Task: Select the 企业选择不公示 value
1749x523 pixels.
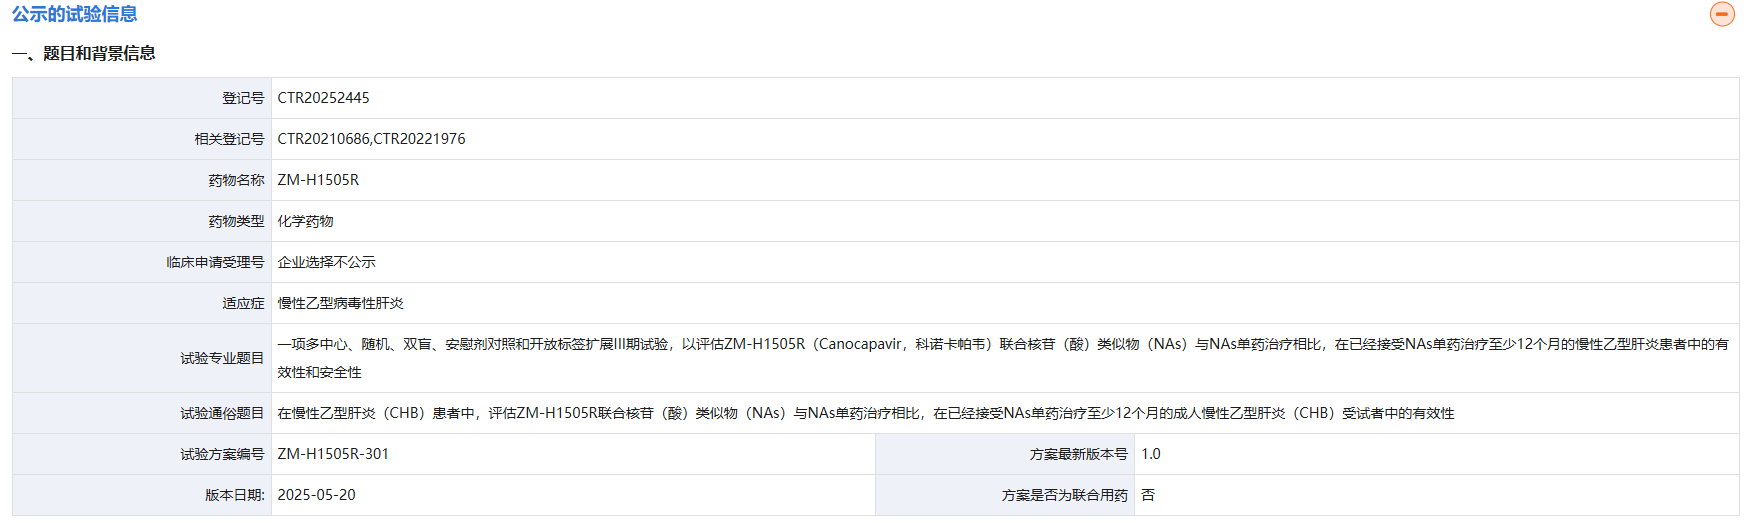Action: (x=326, y=262)
